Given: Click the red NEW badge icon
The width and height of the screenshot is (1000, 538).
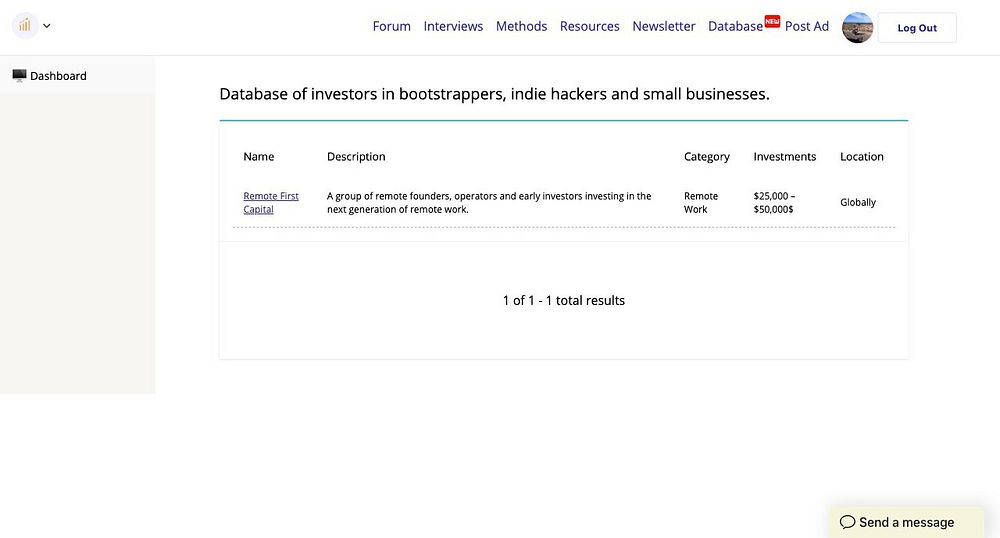Looking at the screenshot, I should pos(772,20).
